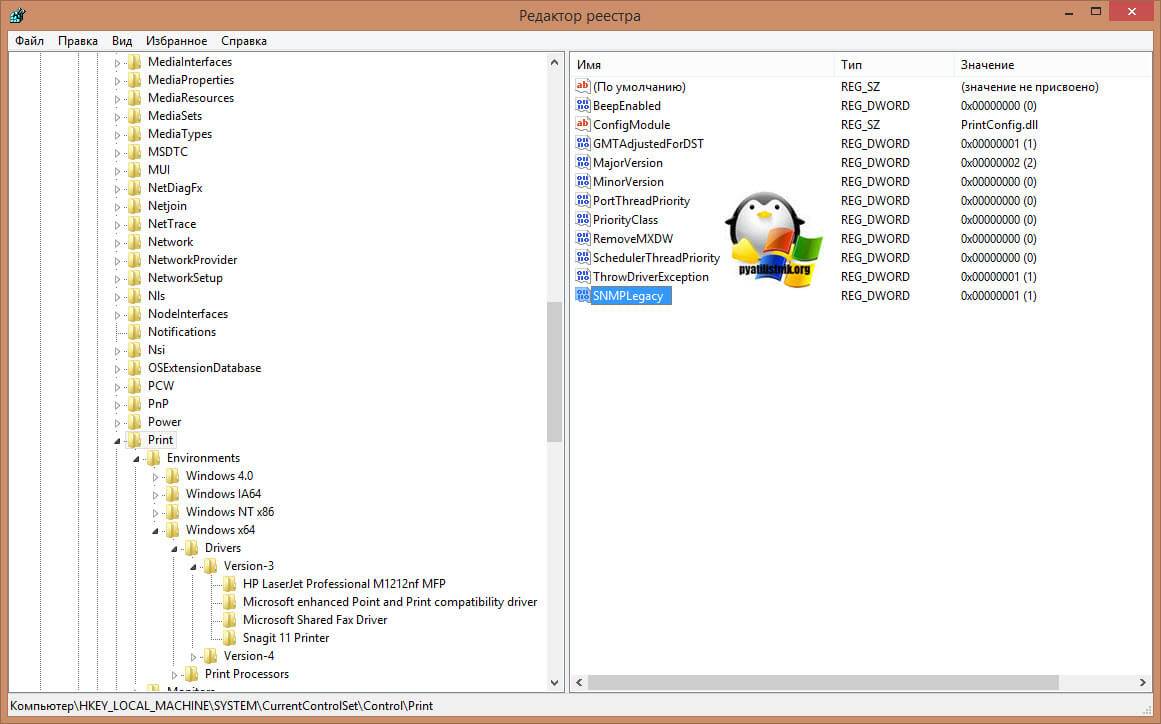This screenshot has width=1161, height=724.
Task: Open the Файл menu
Action: click(x=30, y=41)
